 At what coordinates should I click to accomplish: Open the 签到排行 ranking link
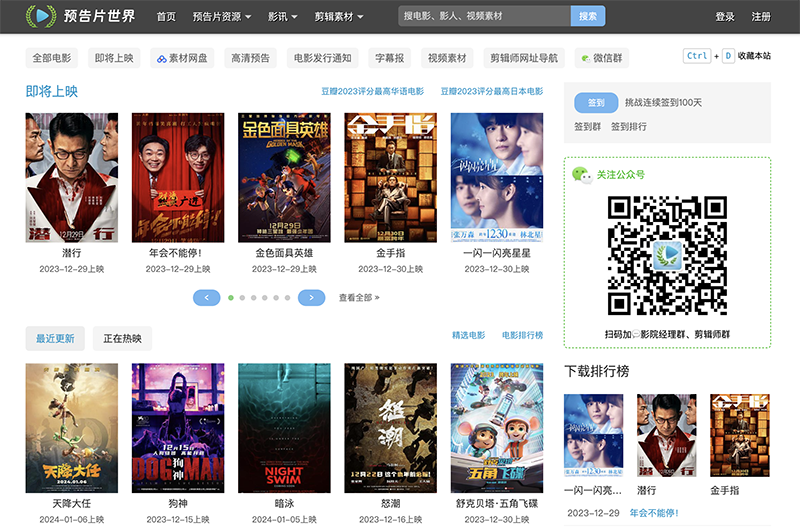coord(629,127)
